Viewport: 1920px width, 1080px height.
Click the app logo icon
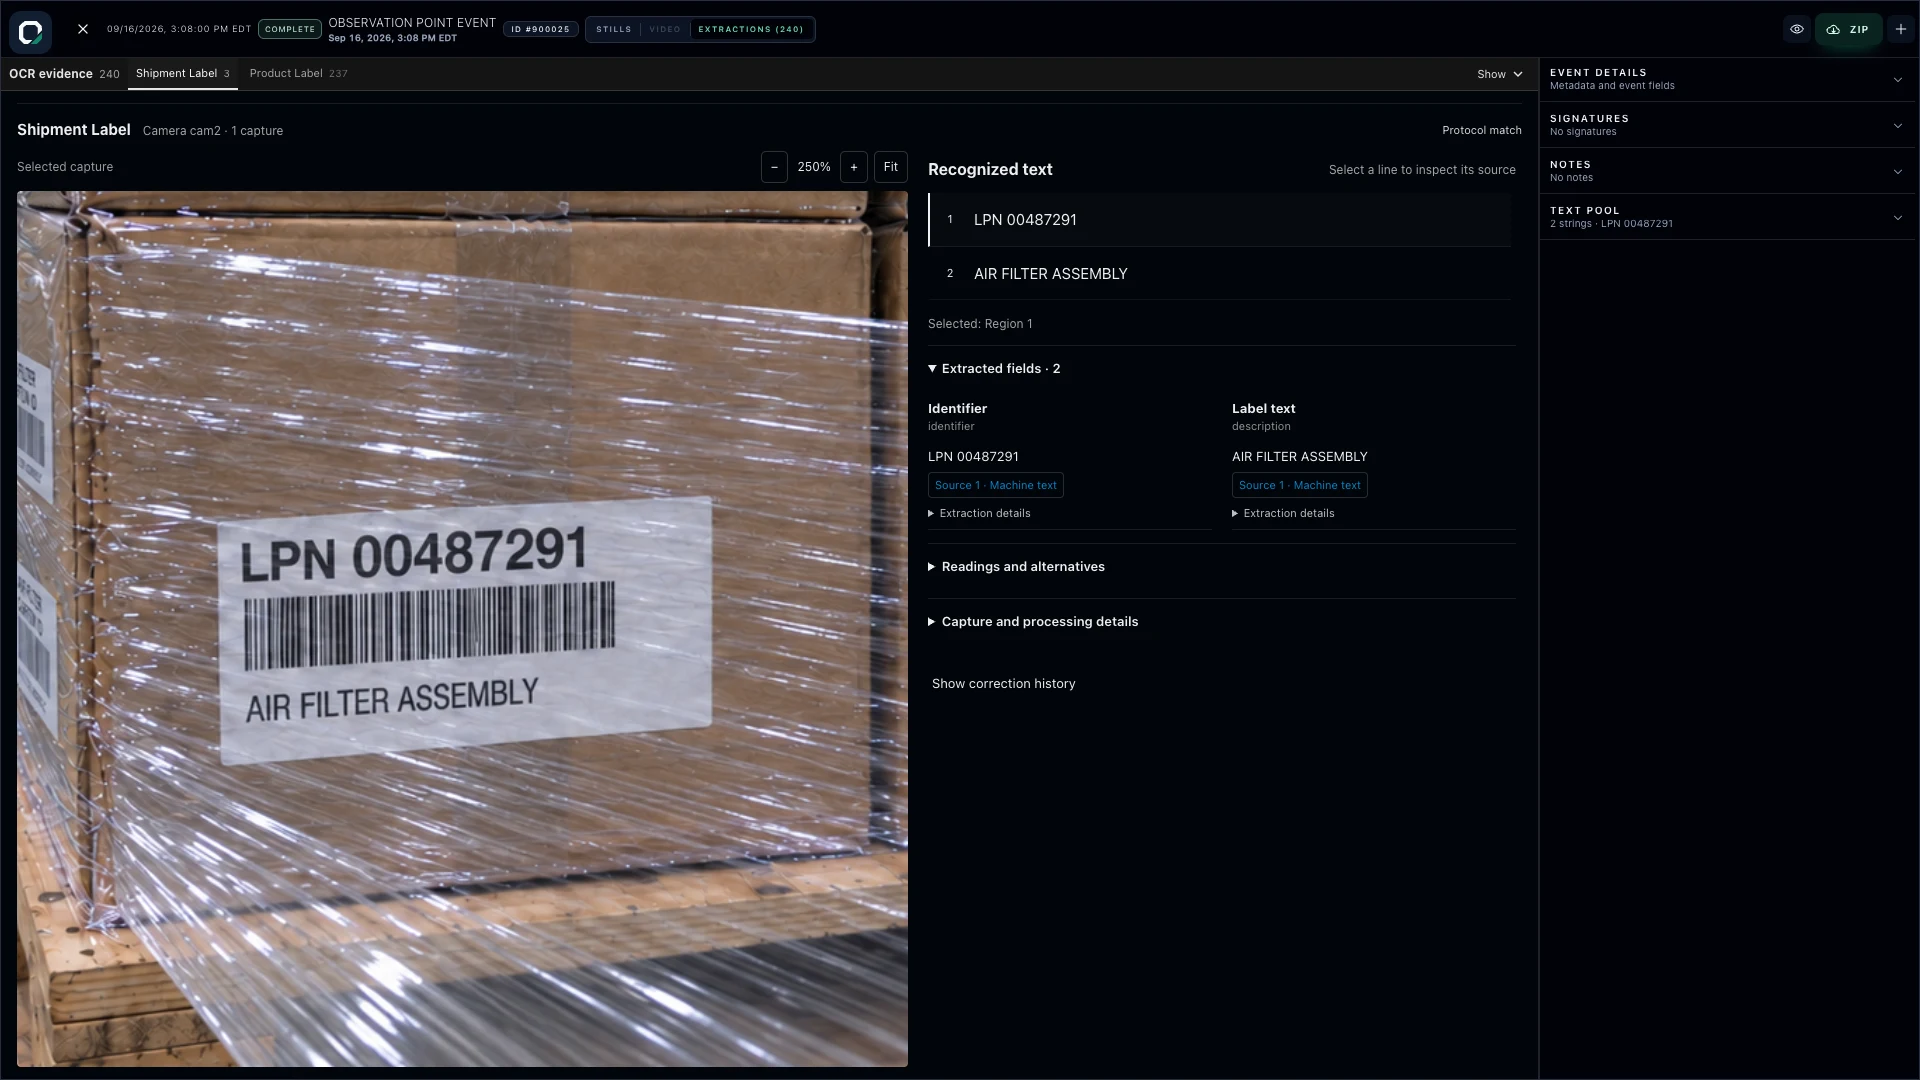(x=31, y=31)
